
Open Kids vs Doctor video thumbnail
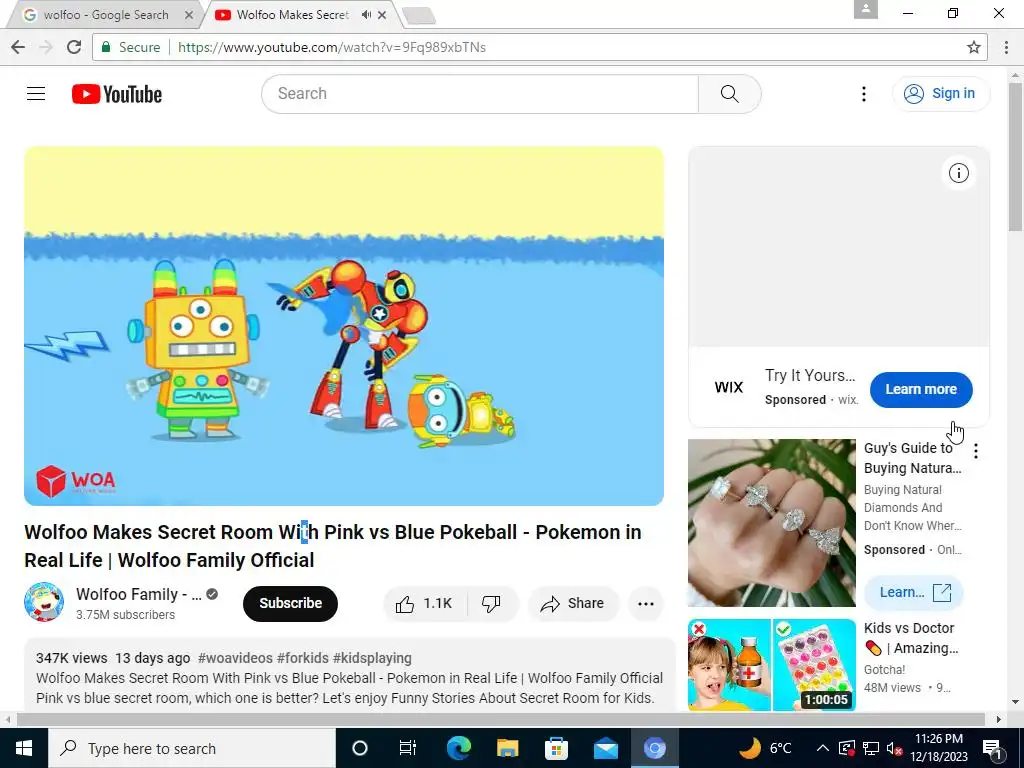(771, 665)
